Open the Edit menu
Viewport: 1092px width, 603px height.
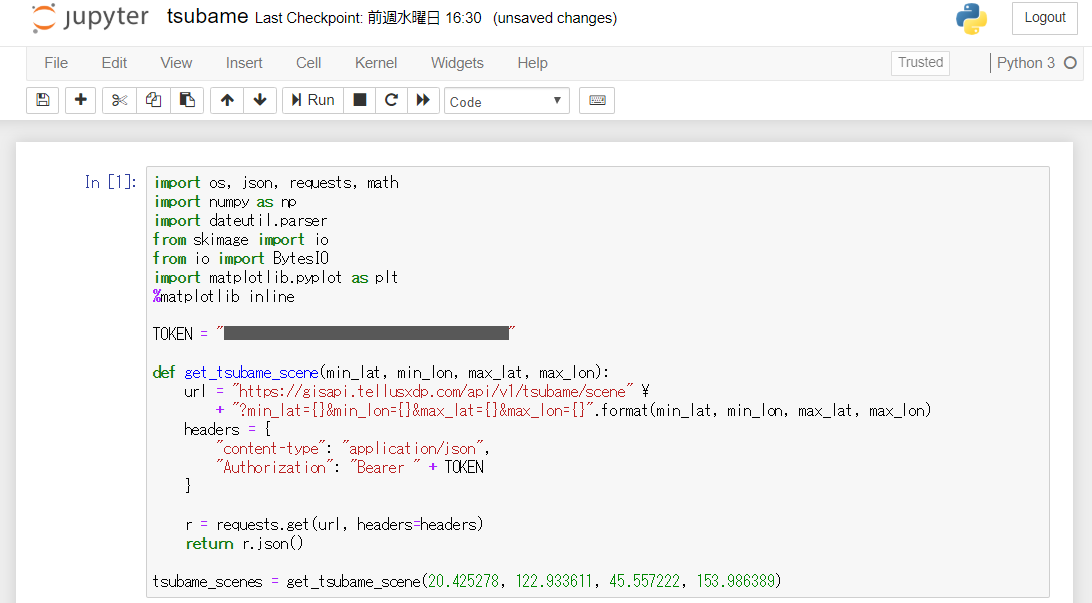tap(114, 63)
